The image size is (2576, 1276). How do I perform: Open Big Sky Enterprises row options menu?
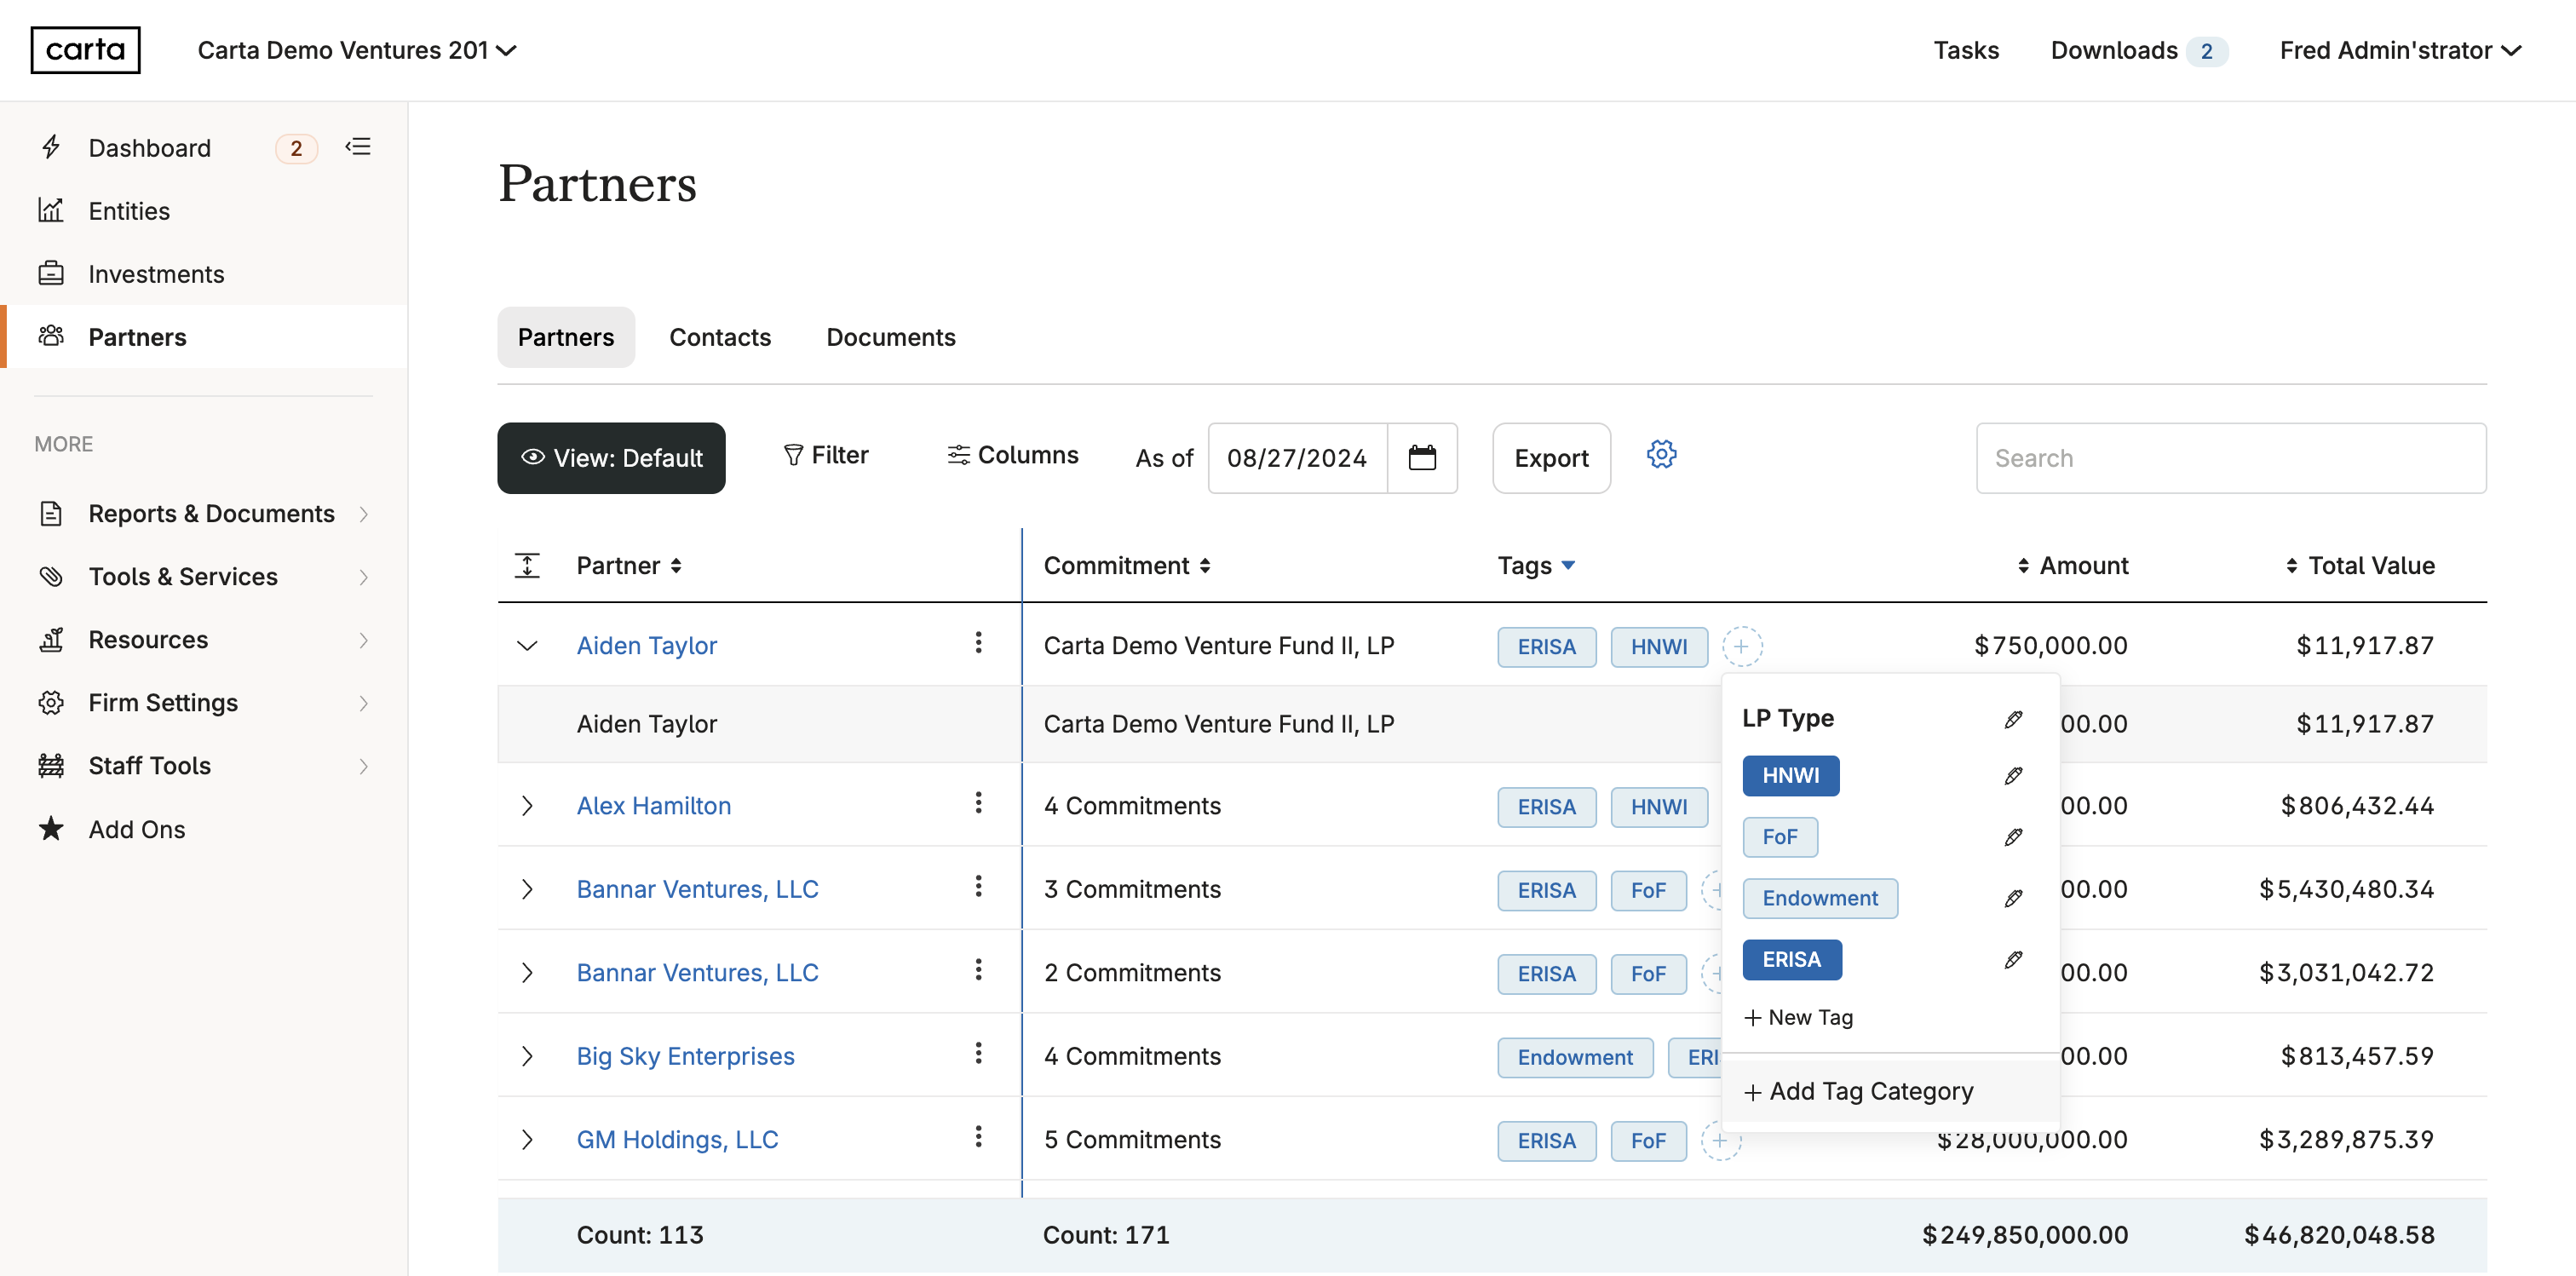[x=978, y=1054]
